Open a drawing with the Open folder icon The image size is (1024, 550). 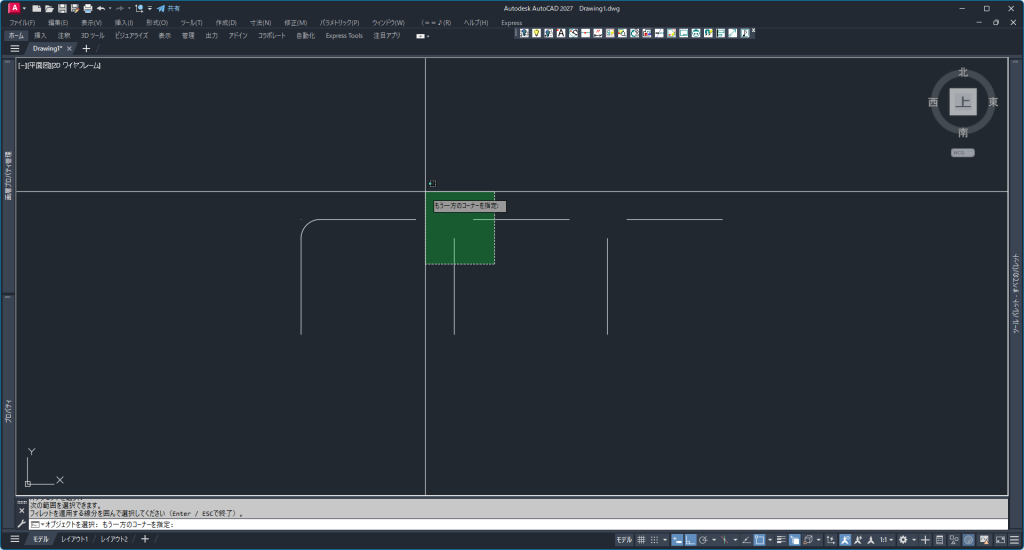[49, 8]
